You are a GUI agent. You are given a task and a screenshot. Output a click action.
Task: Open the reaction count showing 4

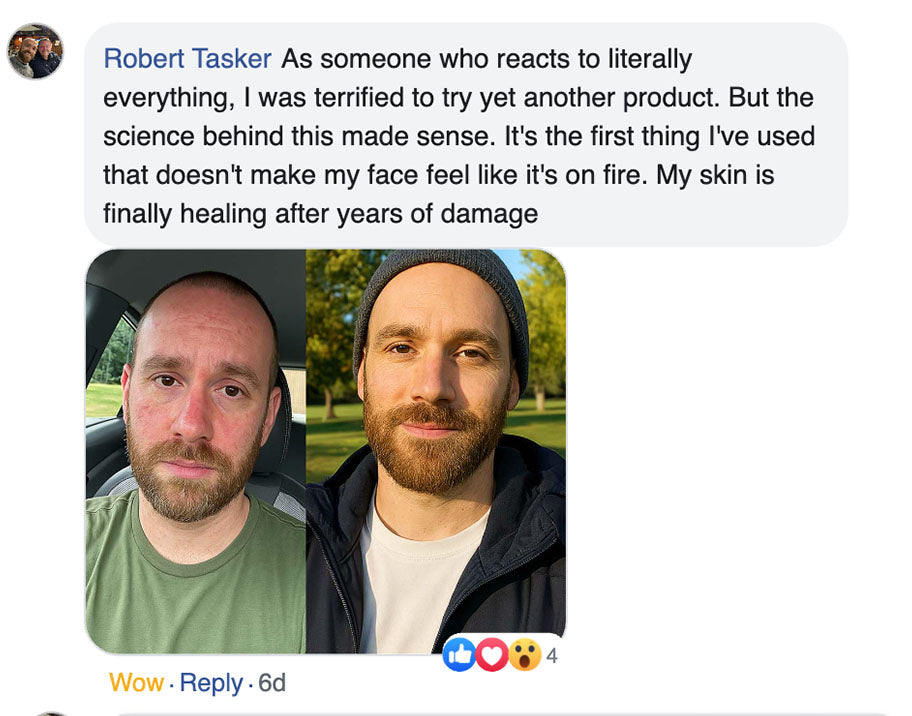(551, 656)
